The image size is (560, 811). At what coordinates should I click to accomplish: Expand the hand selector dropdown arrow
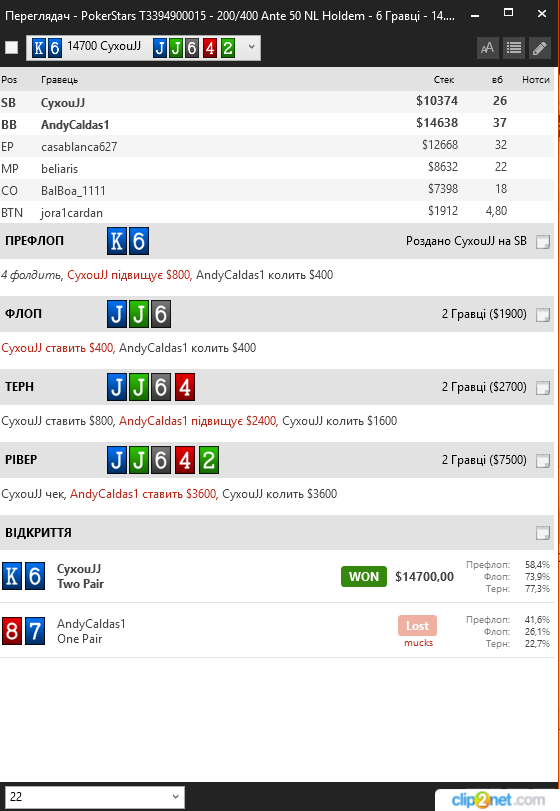tap(251, 47)
